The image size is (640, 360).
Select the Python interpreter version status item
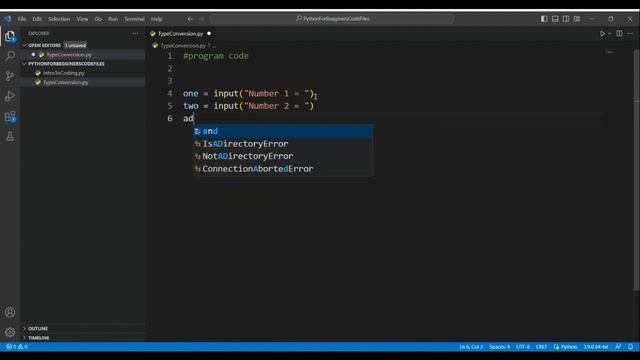pos(596,347)
